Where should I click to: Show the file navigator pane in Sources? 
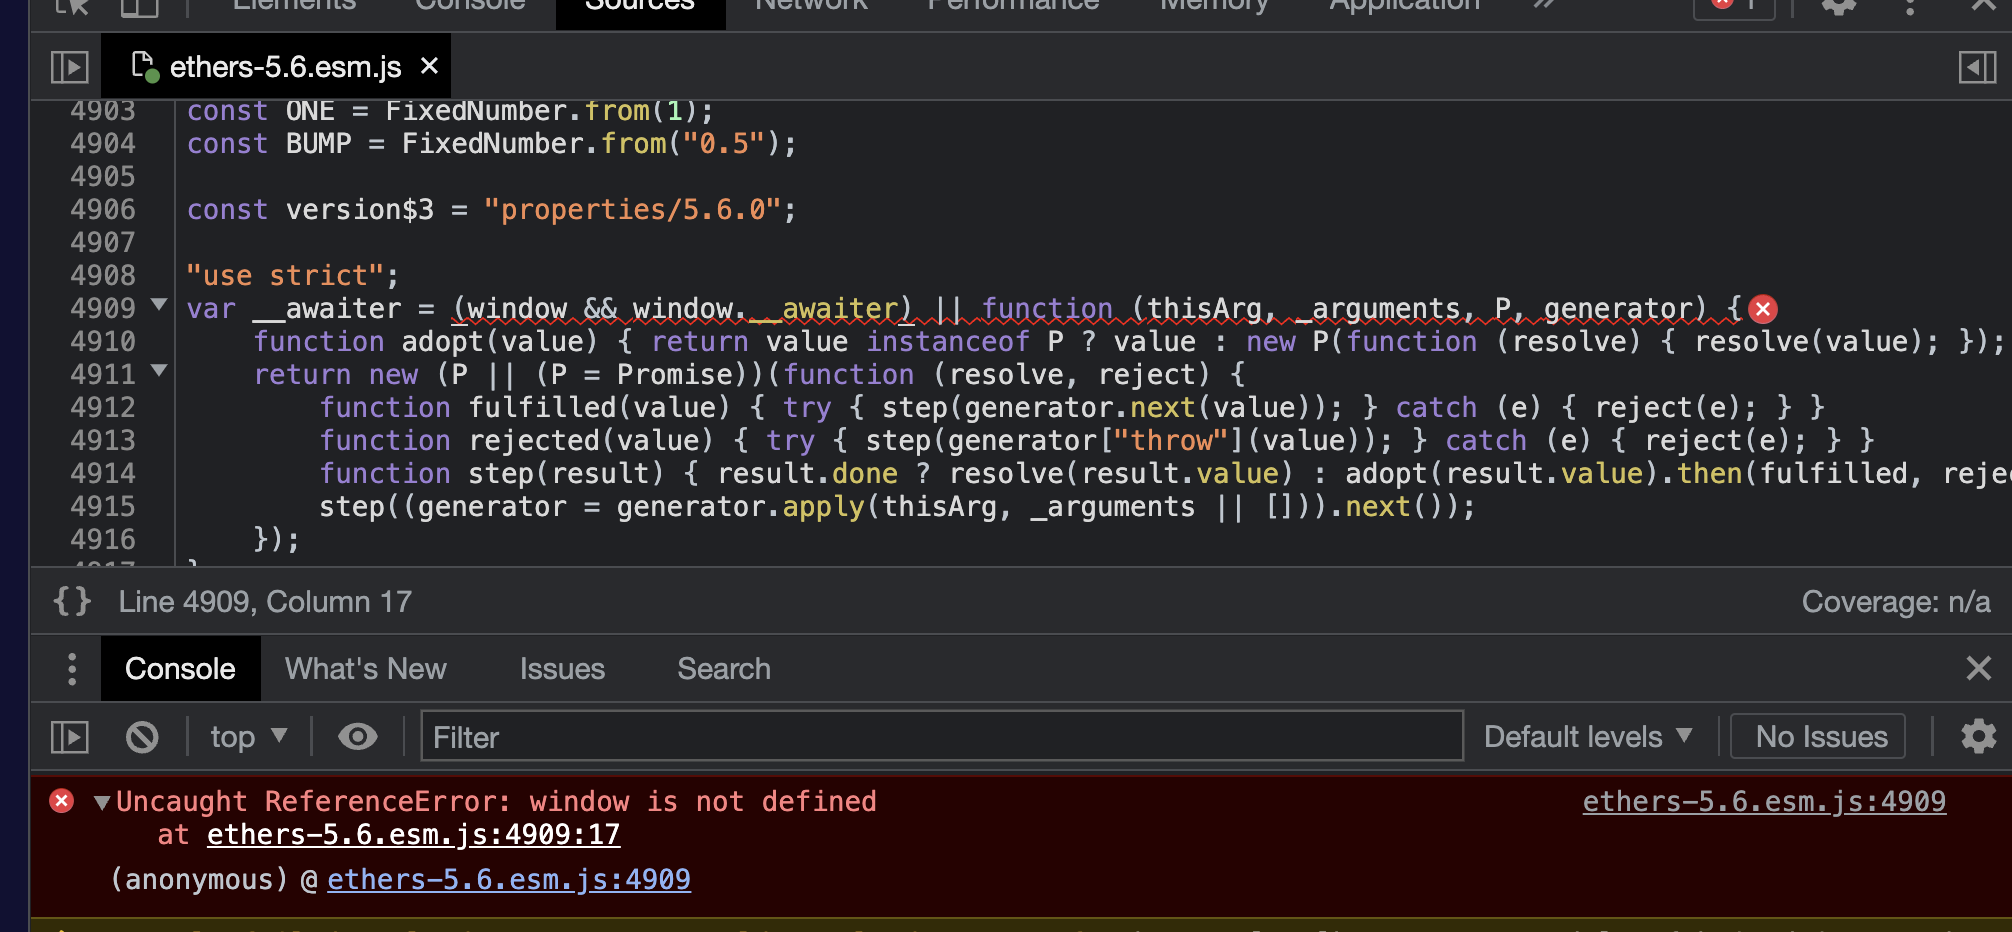click(70, 67)
